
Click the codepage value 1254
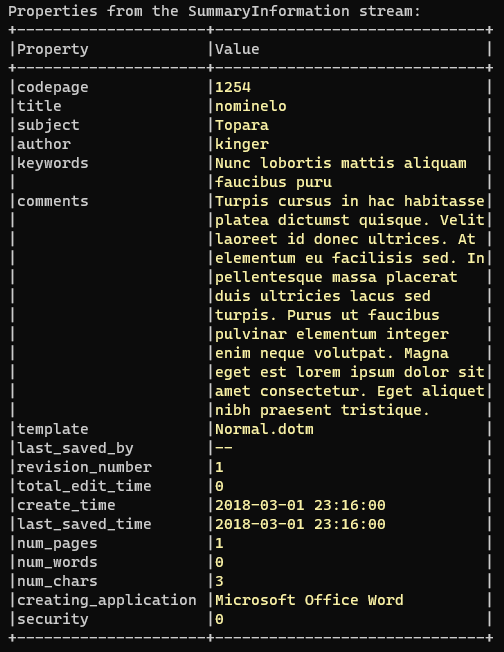point(233,87)
